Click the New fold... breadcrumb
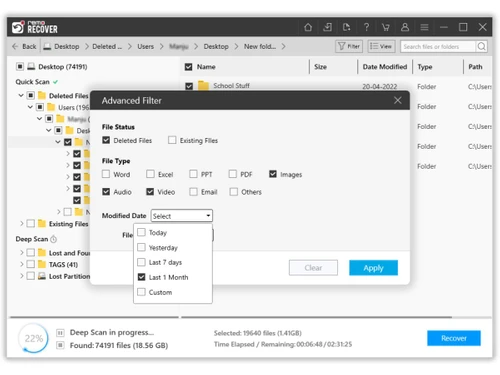This screenshot has width=500, height=375. click(x=260, y=46)
